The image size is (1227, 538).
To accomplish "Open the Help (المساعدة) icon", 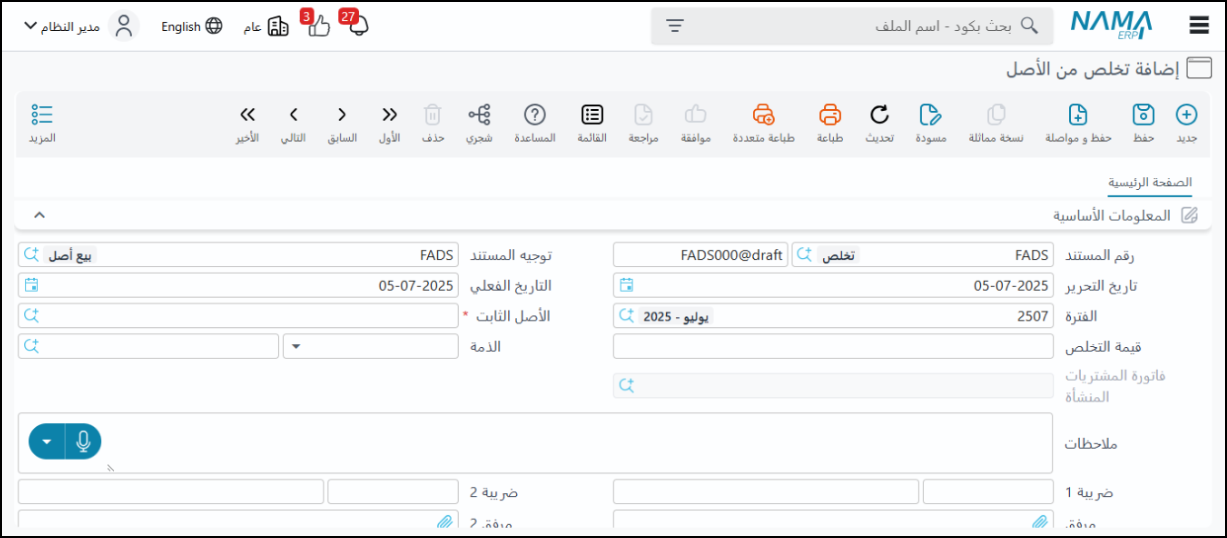I will (535, 115).
